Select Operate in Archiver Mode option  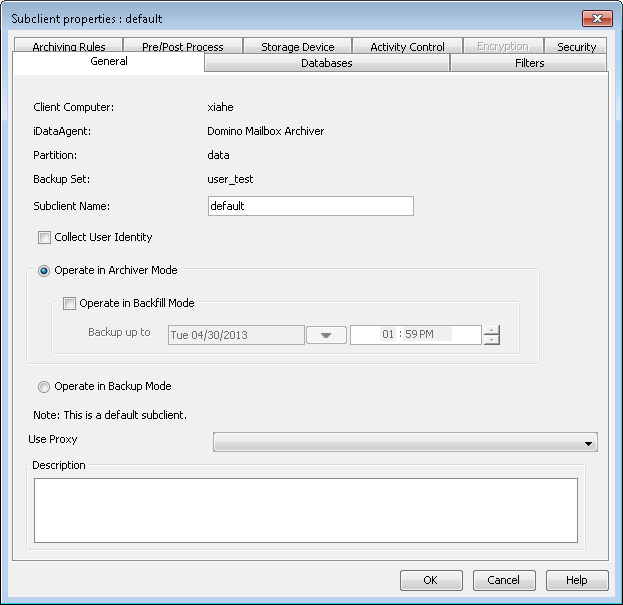point(44,271)
